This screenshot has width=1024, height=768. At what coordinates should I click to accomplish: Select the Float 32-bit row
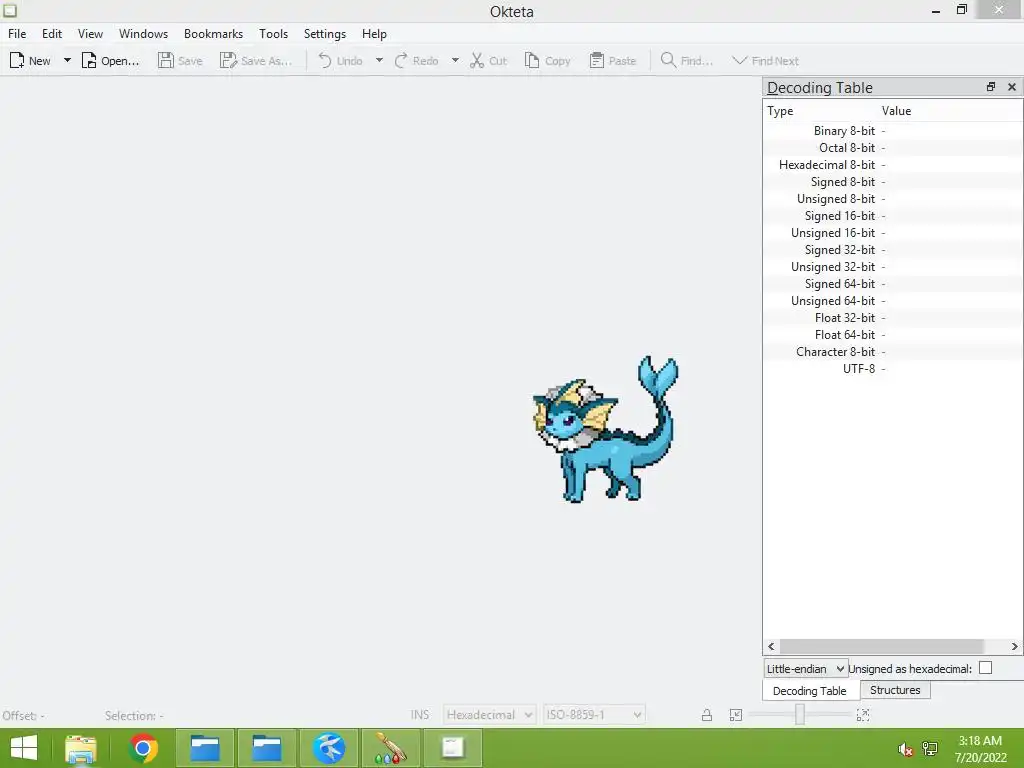893,317
